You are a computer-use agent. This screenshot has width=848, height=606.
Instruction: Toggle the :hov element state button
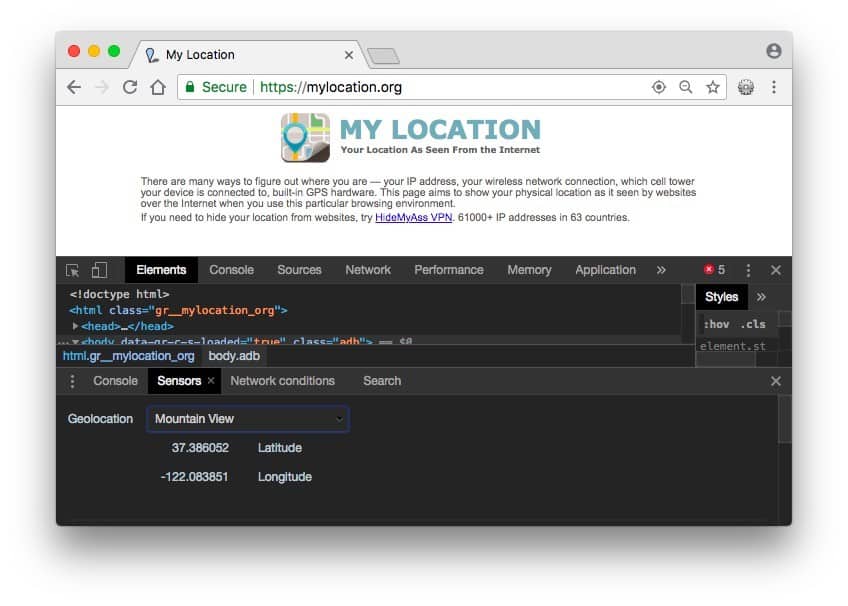pos(716,324)
